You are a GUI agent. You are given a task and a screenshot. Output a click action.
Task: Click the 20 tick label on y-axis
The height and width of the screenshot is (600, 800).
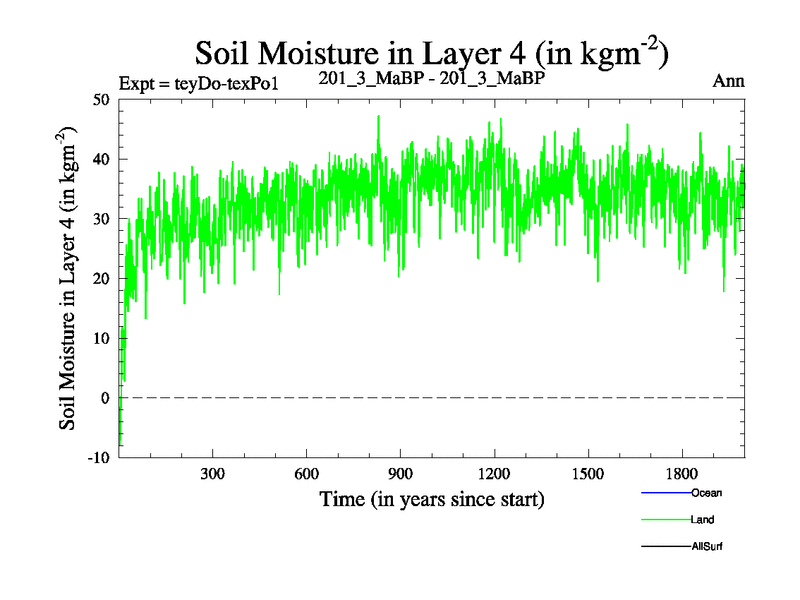(x=100, y=279)
